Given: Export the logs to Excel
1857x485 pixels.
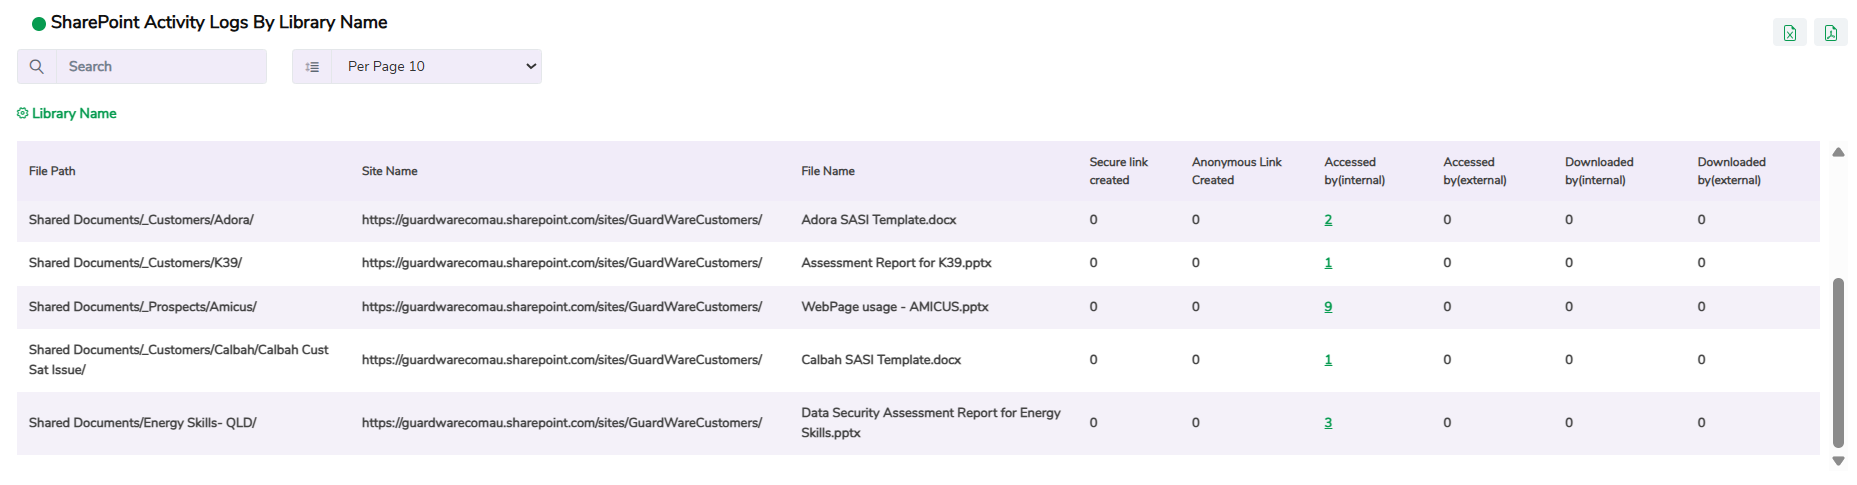Looking at the screenshot, I should click(x=1789, y=33).
